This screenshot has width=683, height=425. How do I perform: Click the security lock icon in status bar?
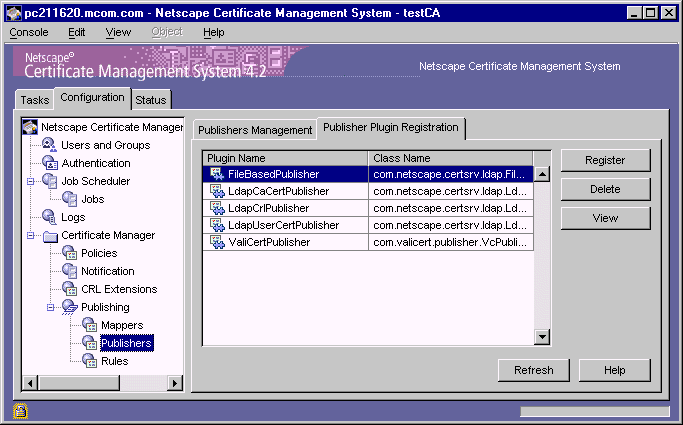coord(20,411)
